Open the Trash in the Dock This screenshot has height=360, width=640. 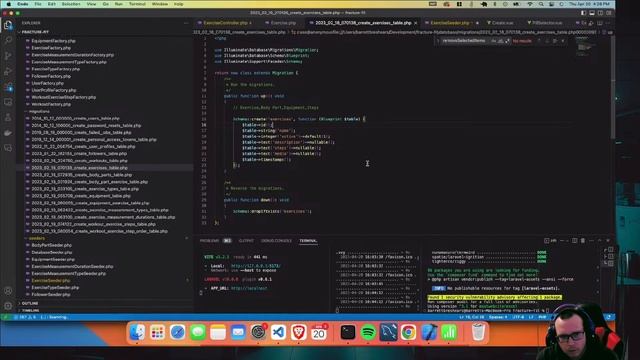pyautogui.click(x=478, y=332)
